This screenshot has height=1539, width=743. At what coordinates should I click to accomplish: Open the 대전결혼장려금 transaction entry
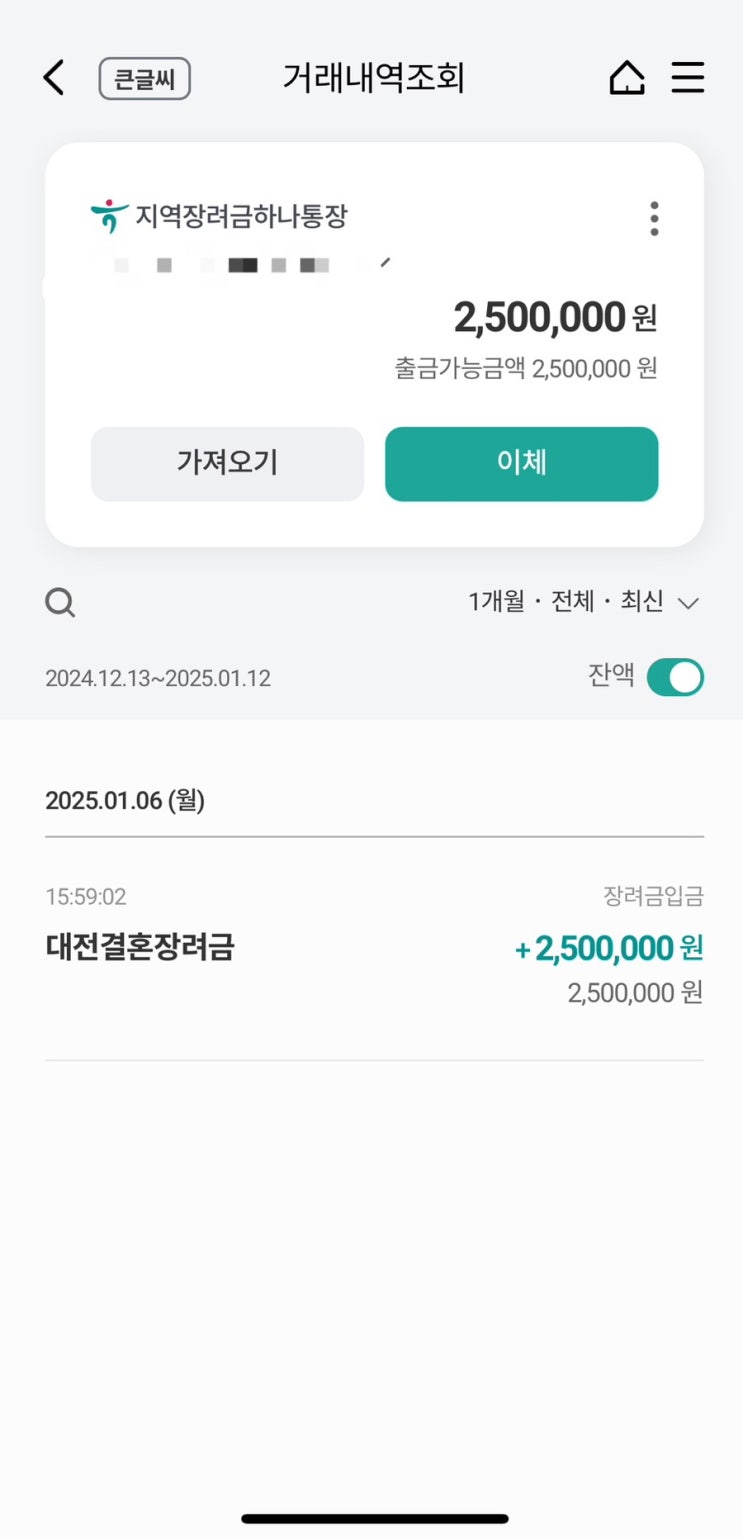tap(140, 947)
